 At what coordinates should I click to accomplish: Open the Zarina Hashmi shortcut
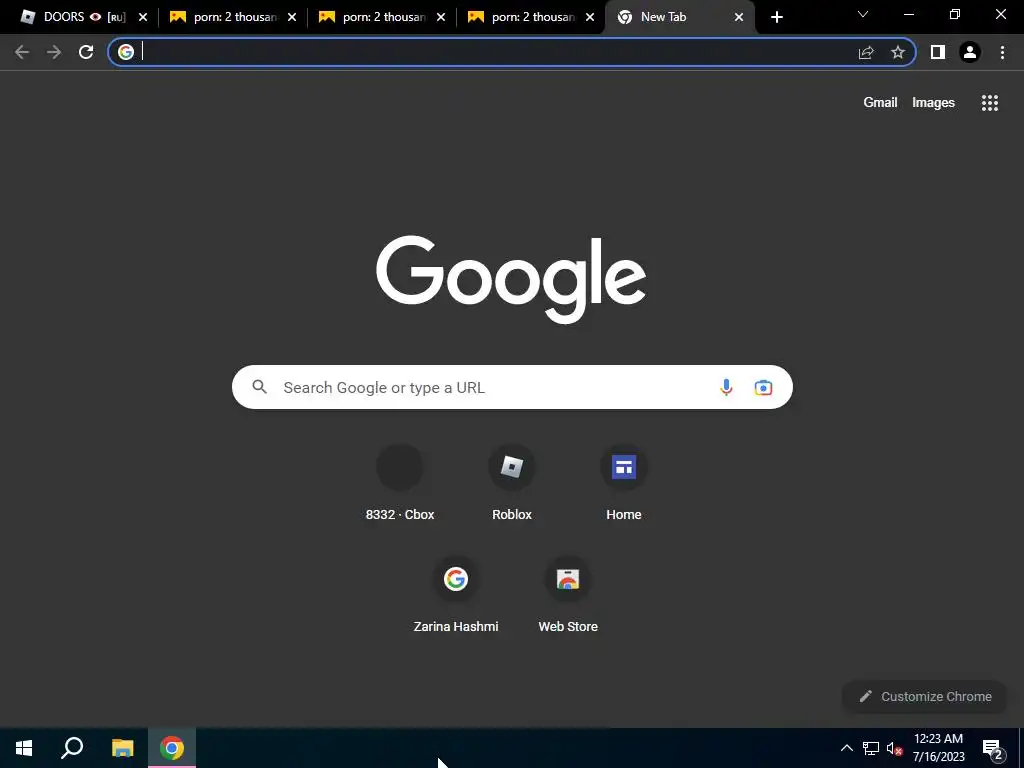[x=456, y=596]
